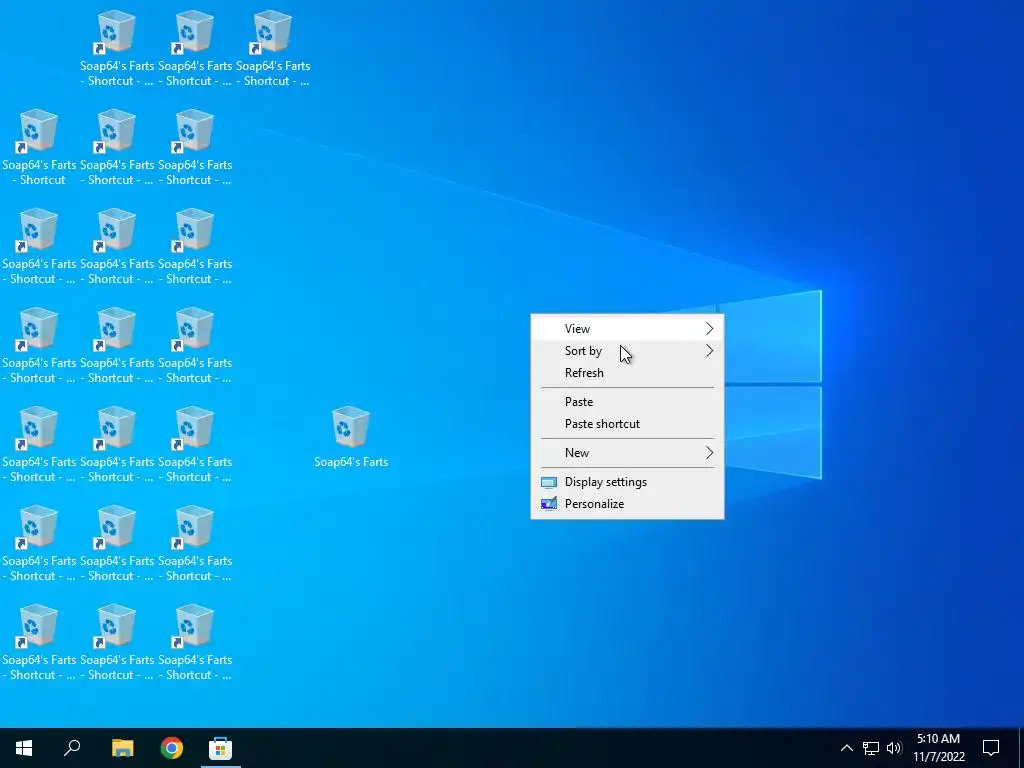Open taskbar Search magnifier
The image size is (1024, 768).
[72, 748]
